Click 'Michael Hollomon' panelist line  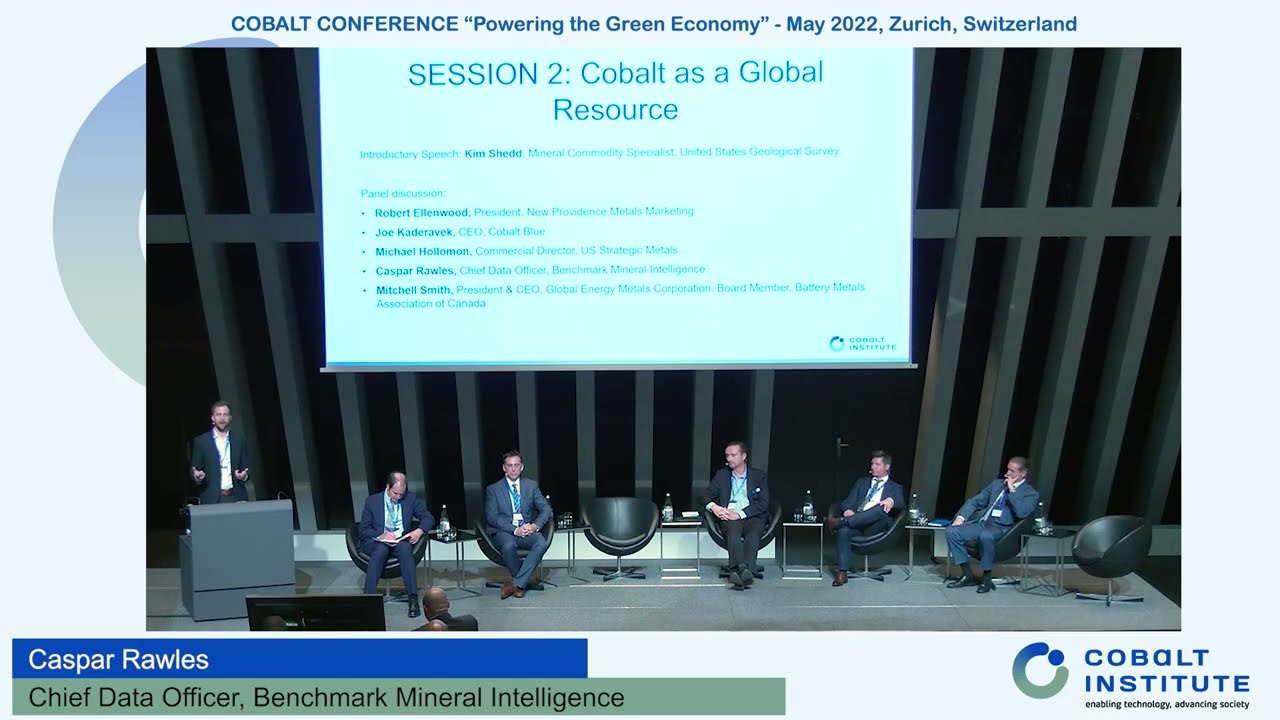pos(526,251)
